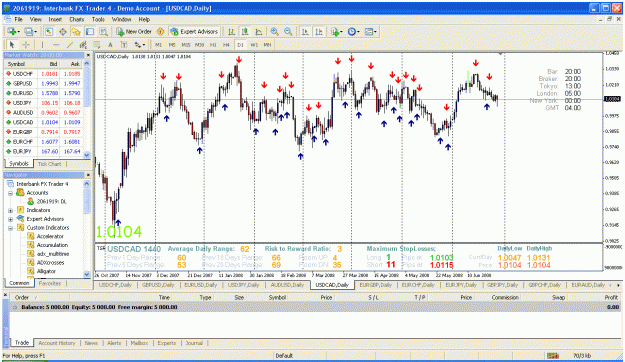Screen dimensions: 625x362
Task: Open the Arrows objects dropdown
Action: click(140, 45)
